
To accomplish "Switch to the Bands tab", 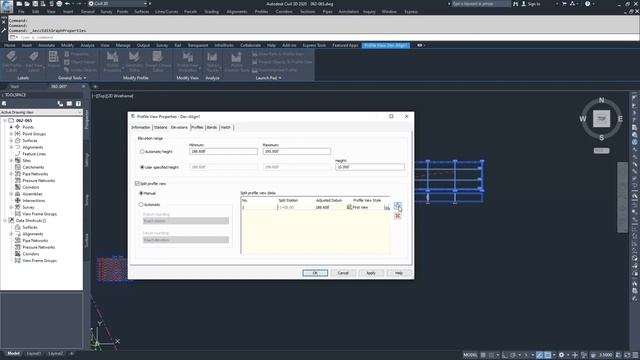I will [212, 127].
